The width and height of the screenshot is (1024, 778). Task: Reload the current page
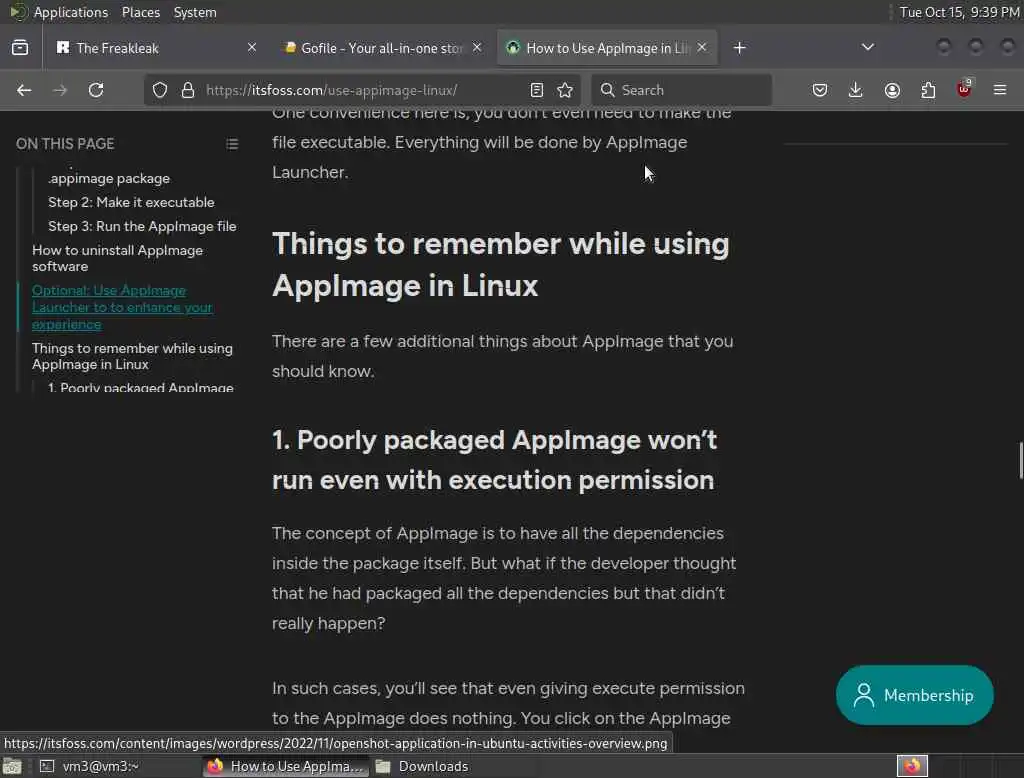(x=96, y=90)
